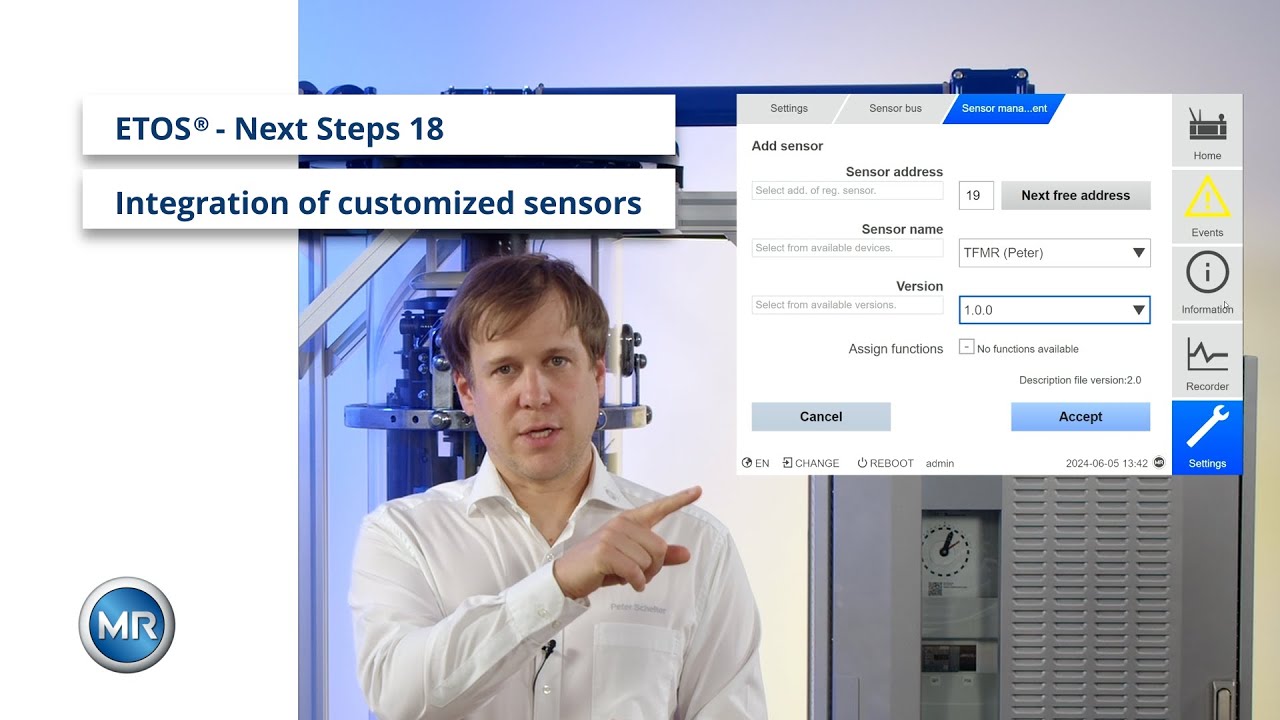1280x720 pixels.
Task: Open the Home sidebar icon
Action: tap(1207, 131)
